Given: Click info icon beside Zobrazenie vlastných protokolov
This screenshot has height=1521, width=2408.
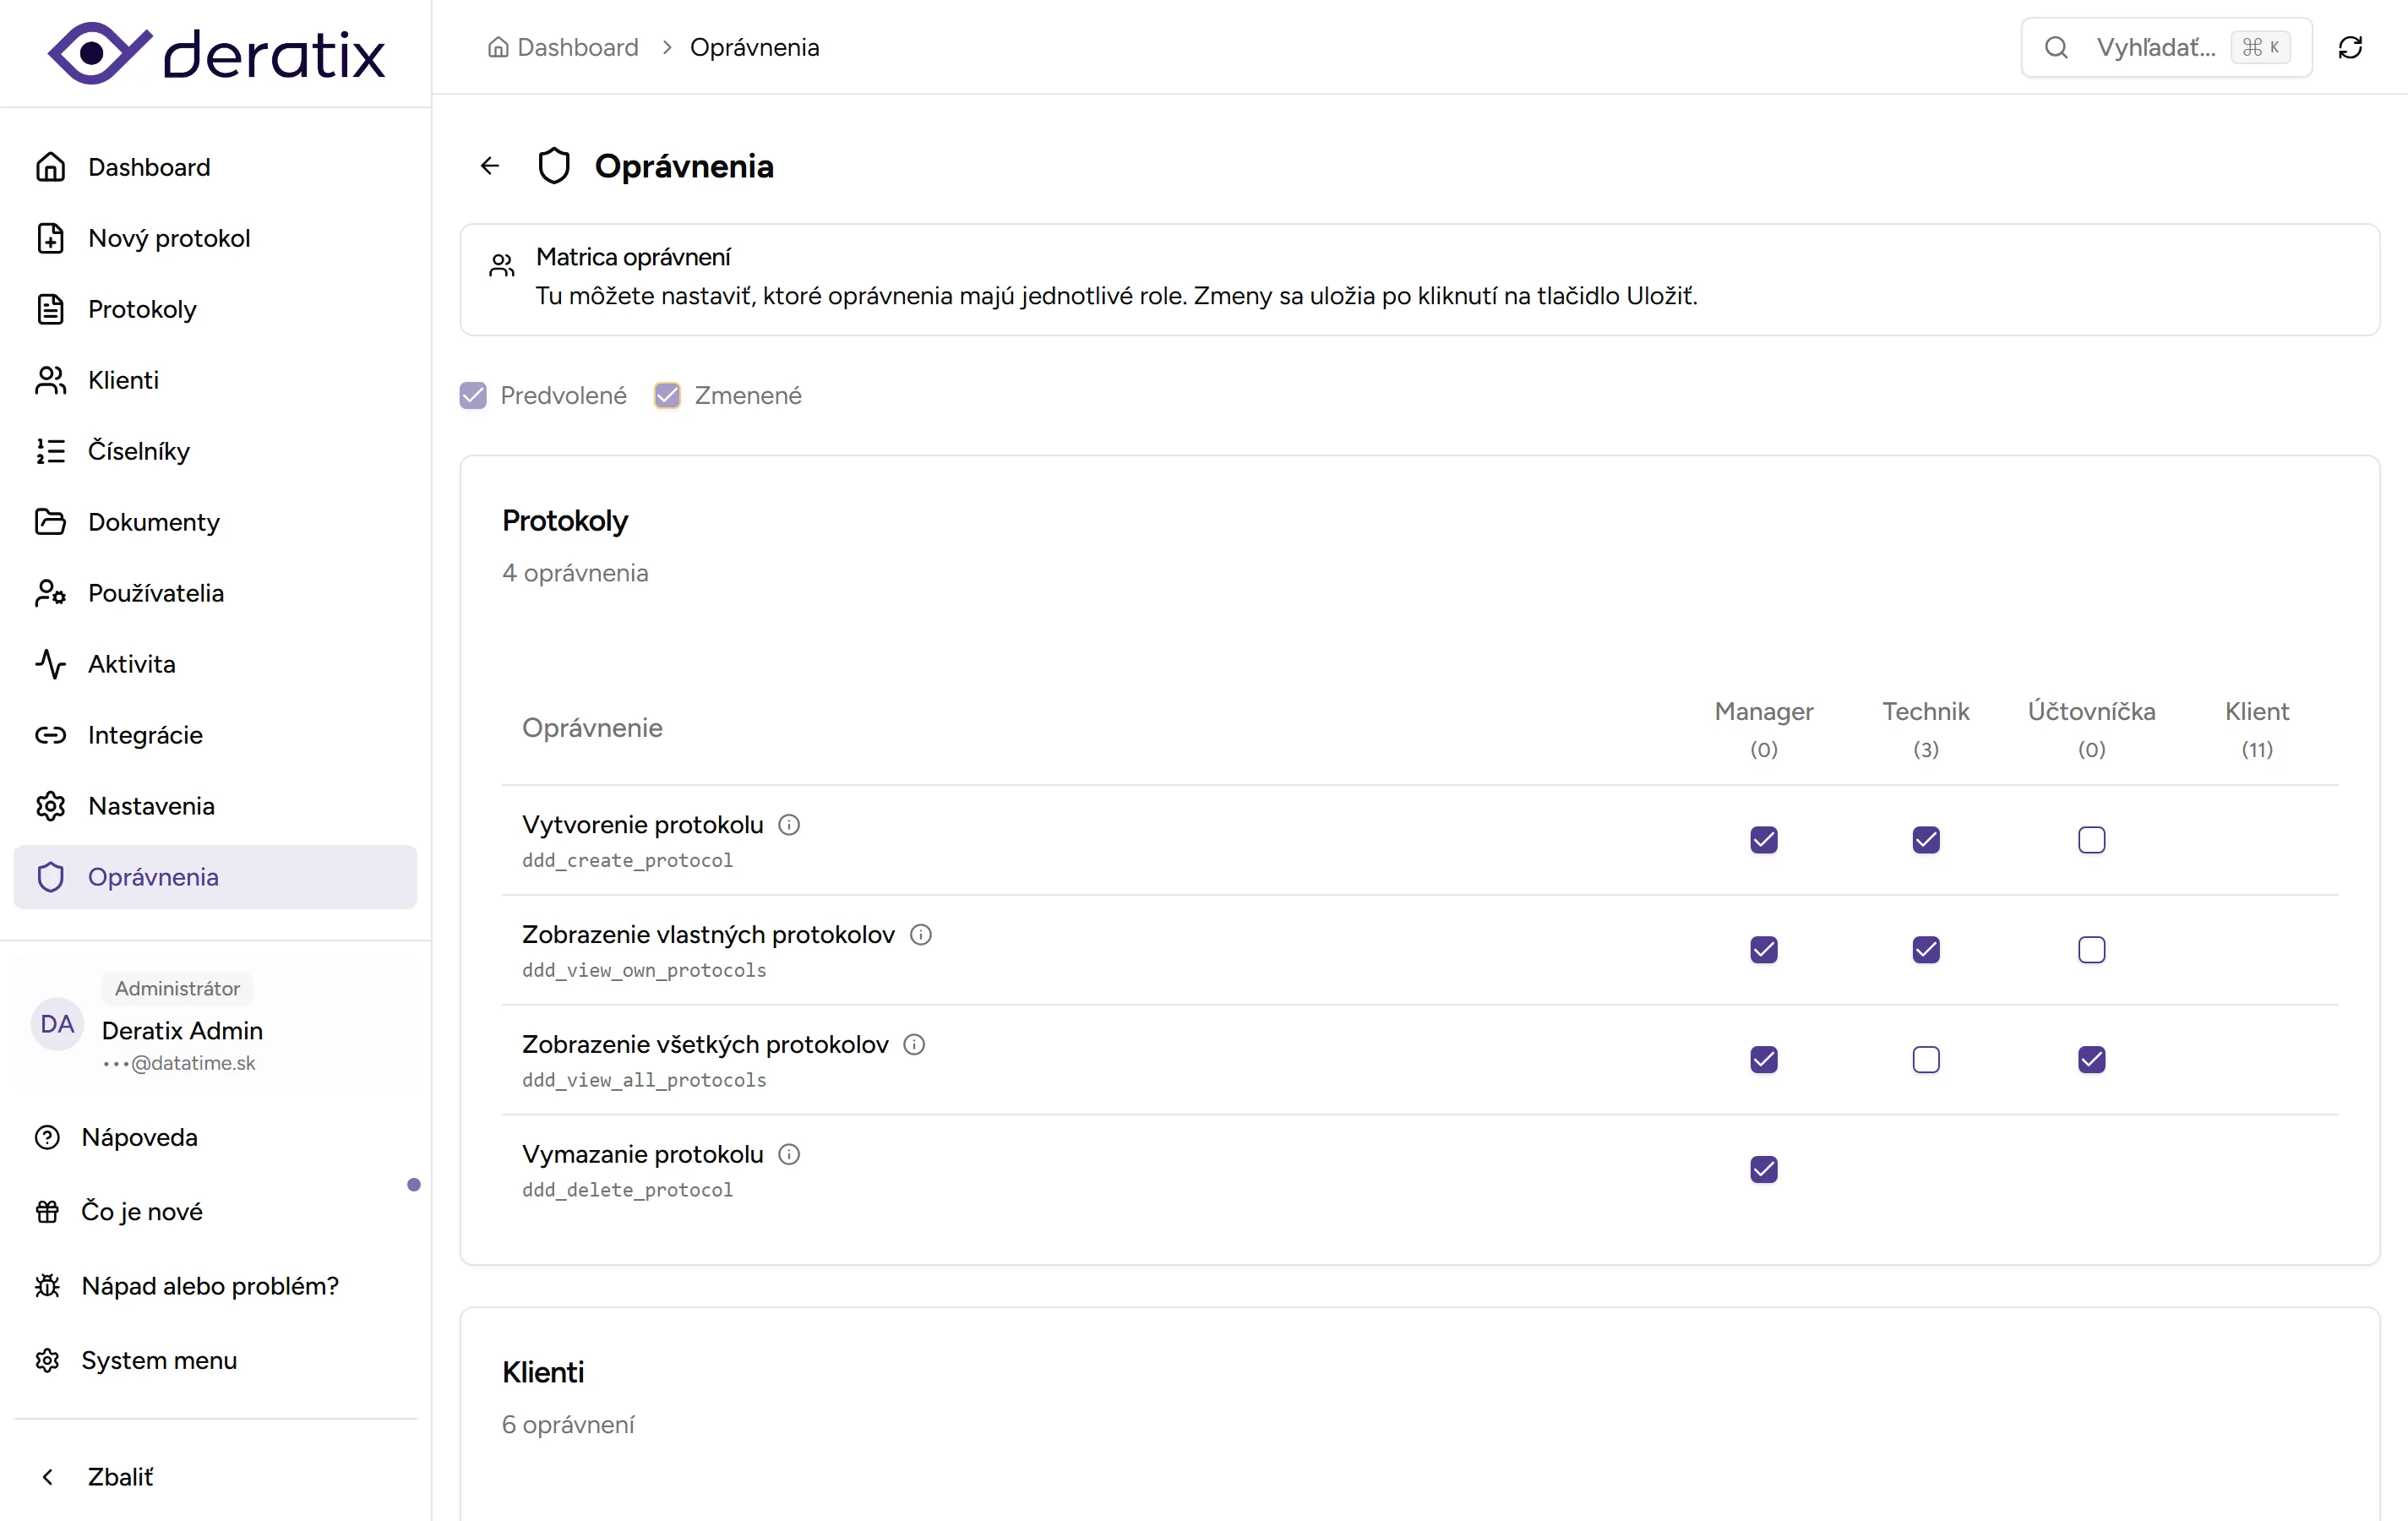Looking at the screenshot, I should [x=920, y=934].
